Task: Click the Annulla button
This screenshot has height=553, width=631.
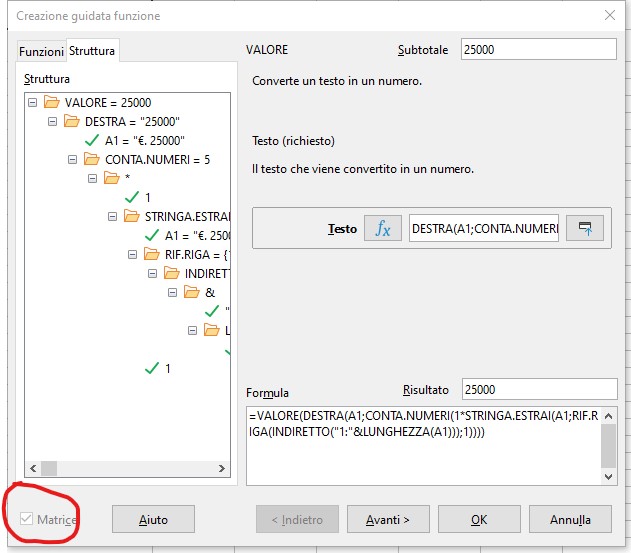Action: tap(571, 520)
